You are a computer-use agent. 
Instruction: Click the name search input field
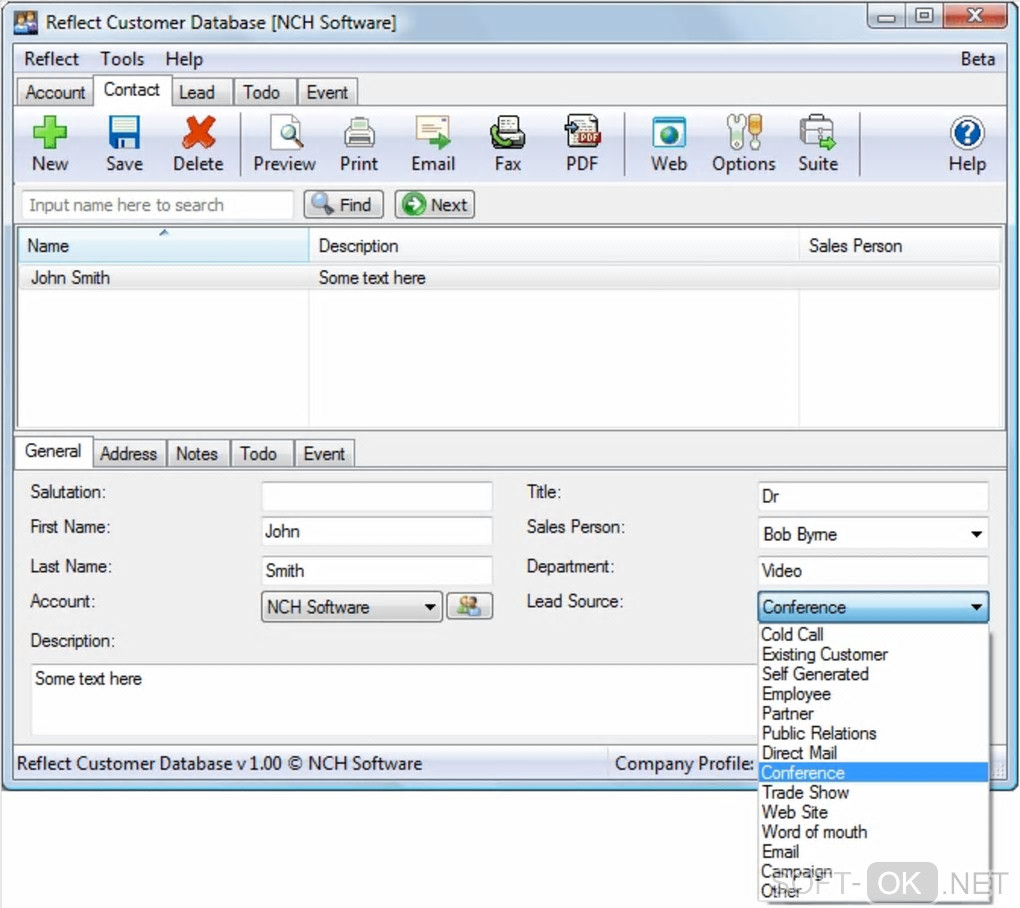(157, 205)
